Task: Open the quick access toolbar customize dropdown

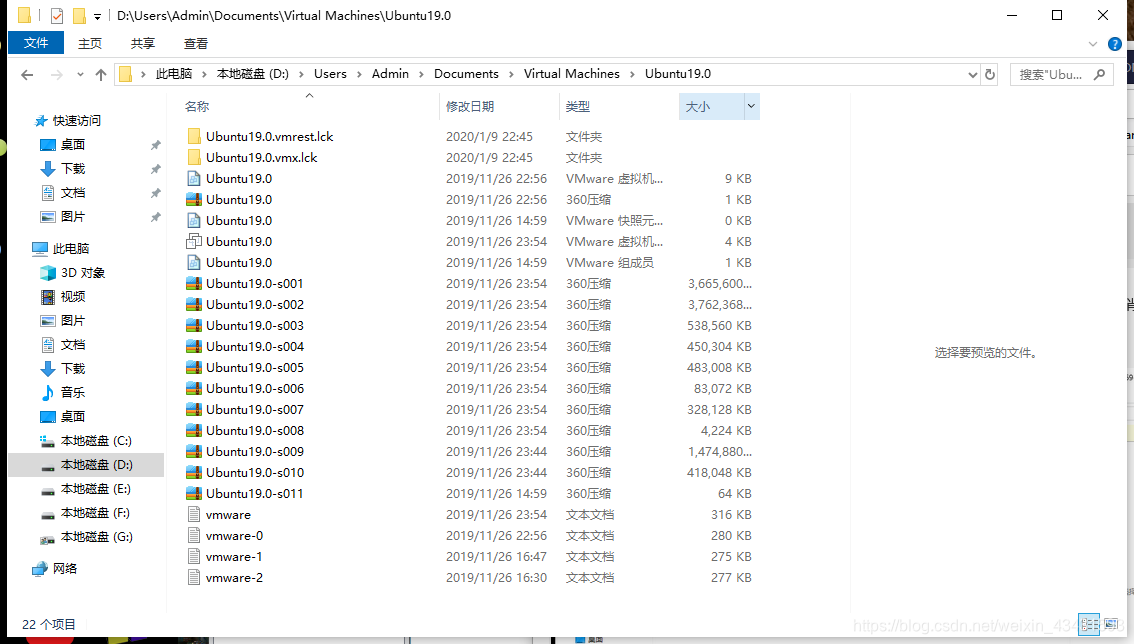Action: (97, 16)
